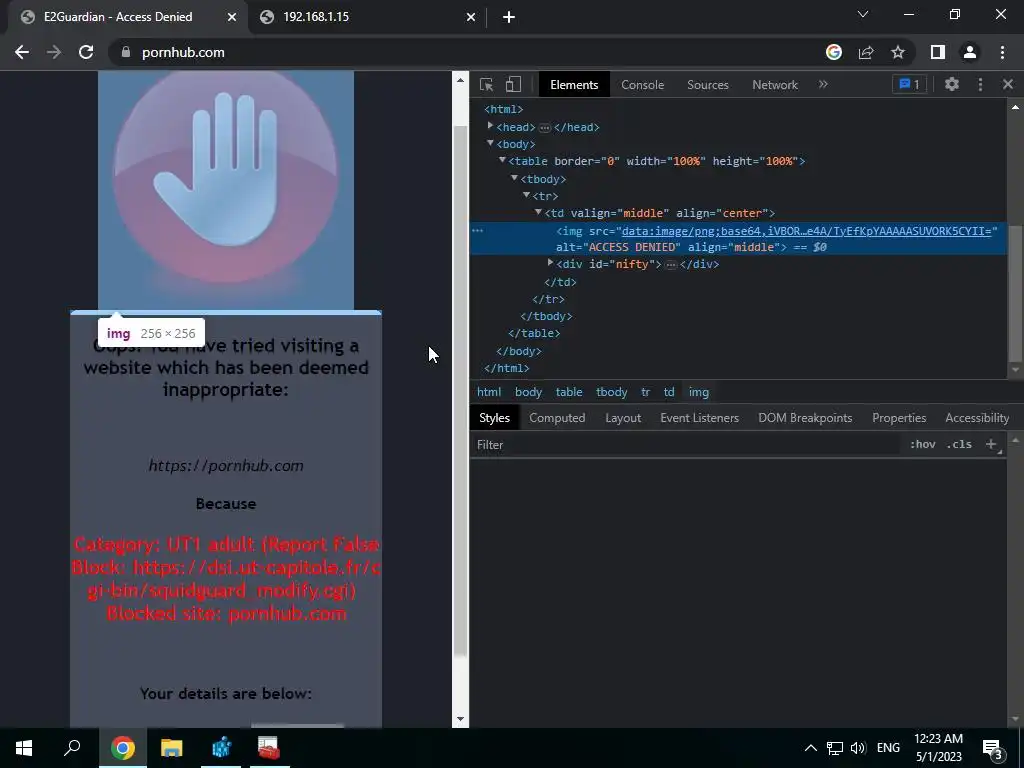Select html in the DOM breadcrumb
Image resolution: width=1024 pixels, height=768 pixels.
point(489,392)
